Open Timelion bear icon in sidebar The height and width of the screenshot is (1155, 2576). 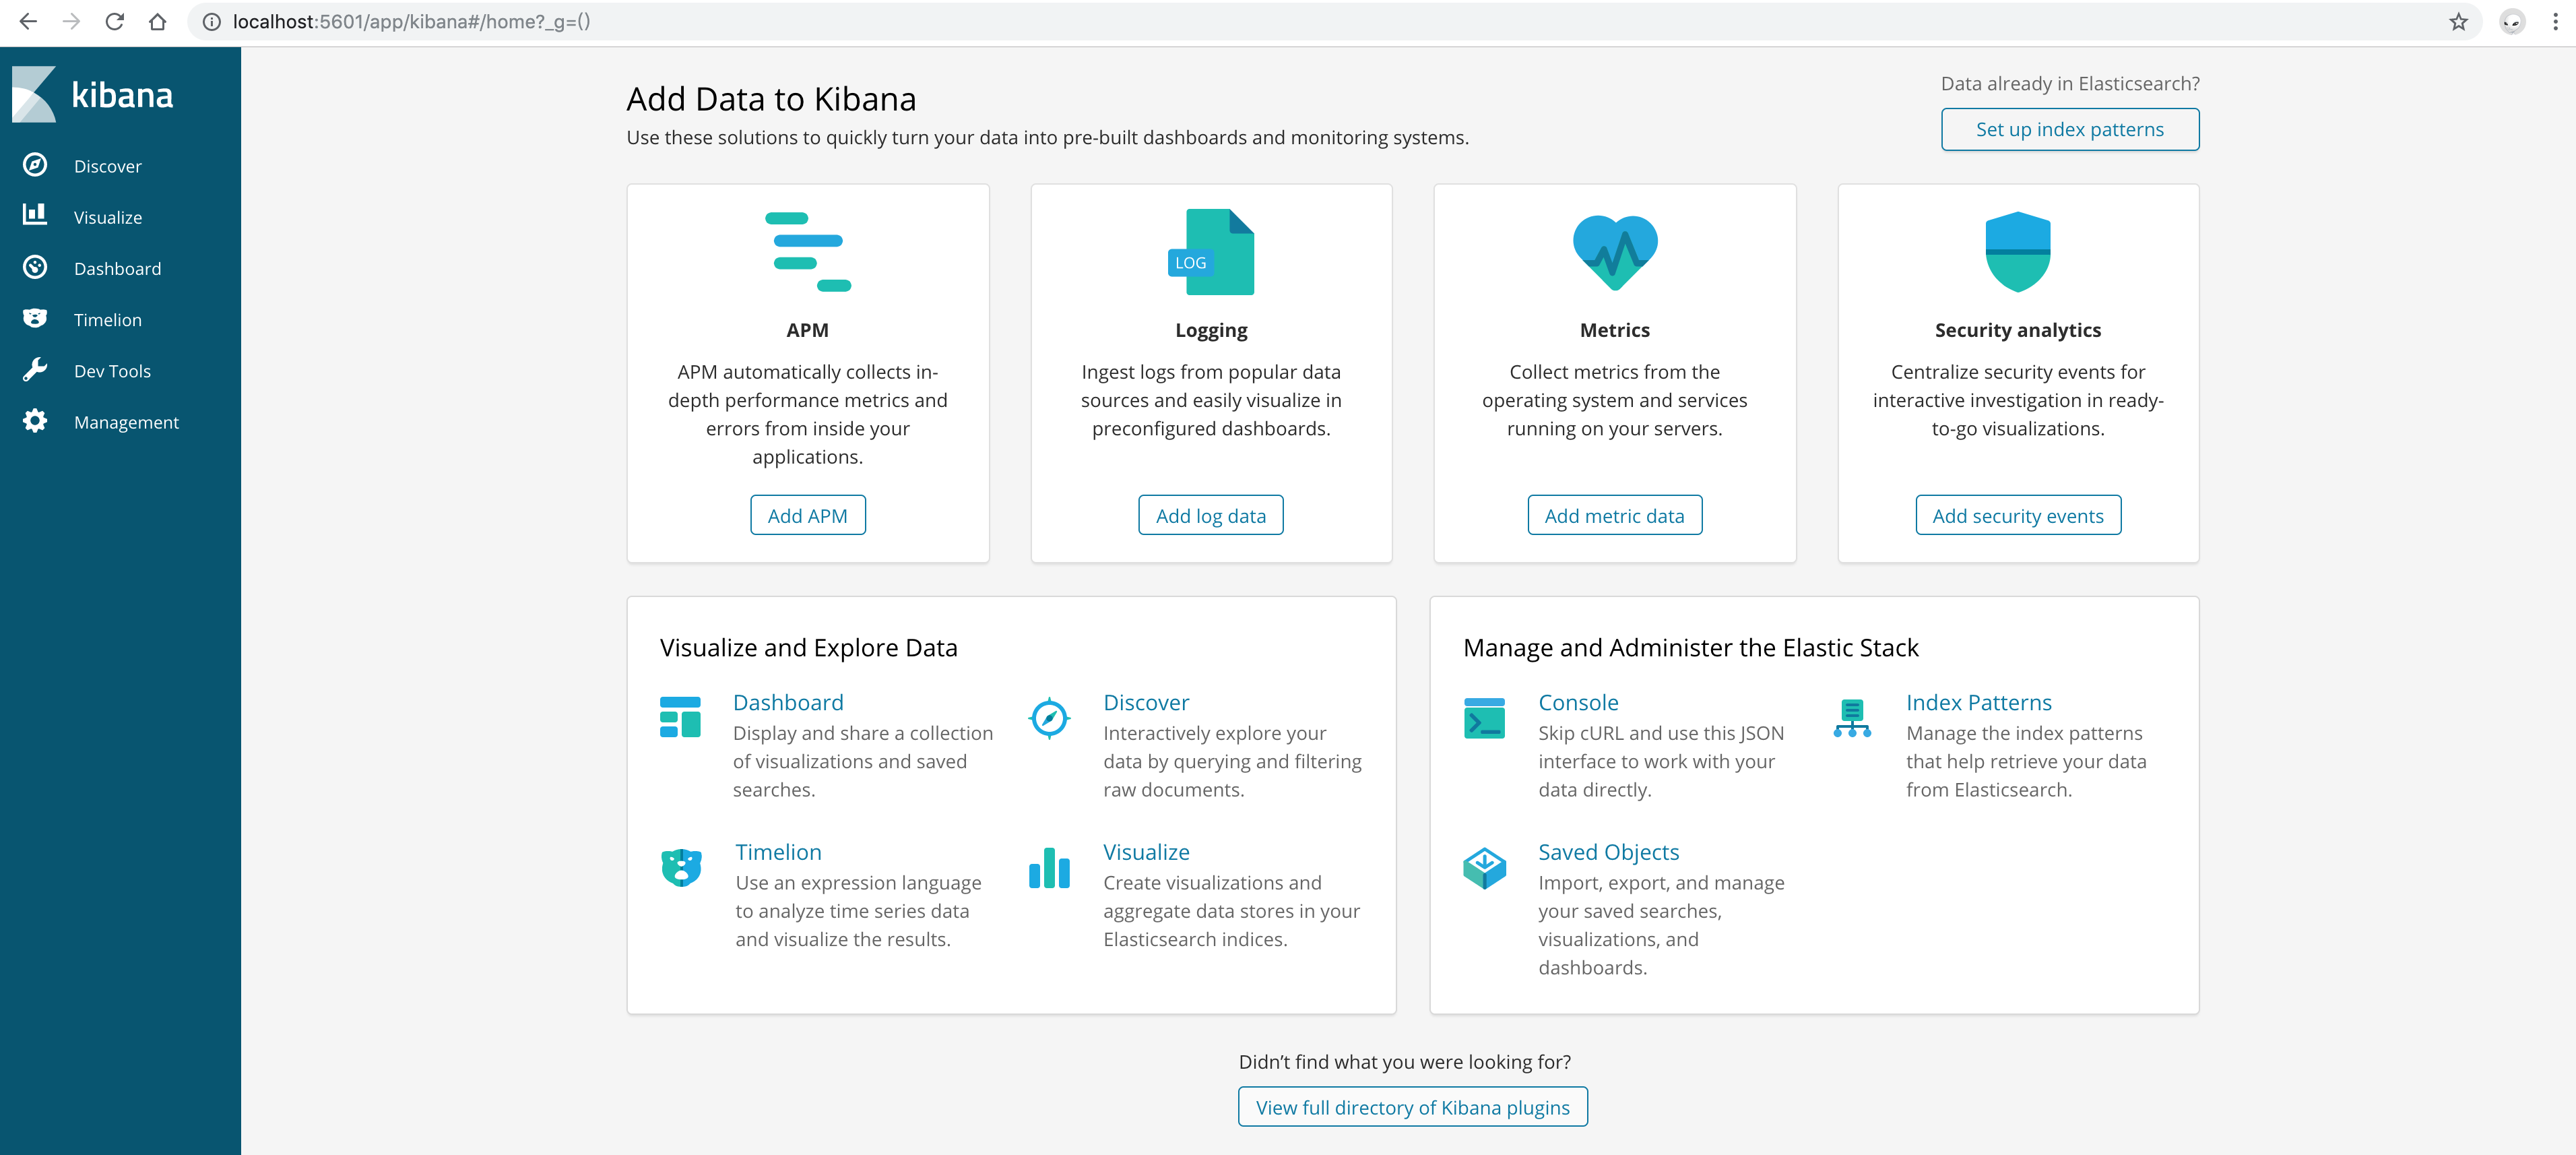click(35, 318)
